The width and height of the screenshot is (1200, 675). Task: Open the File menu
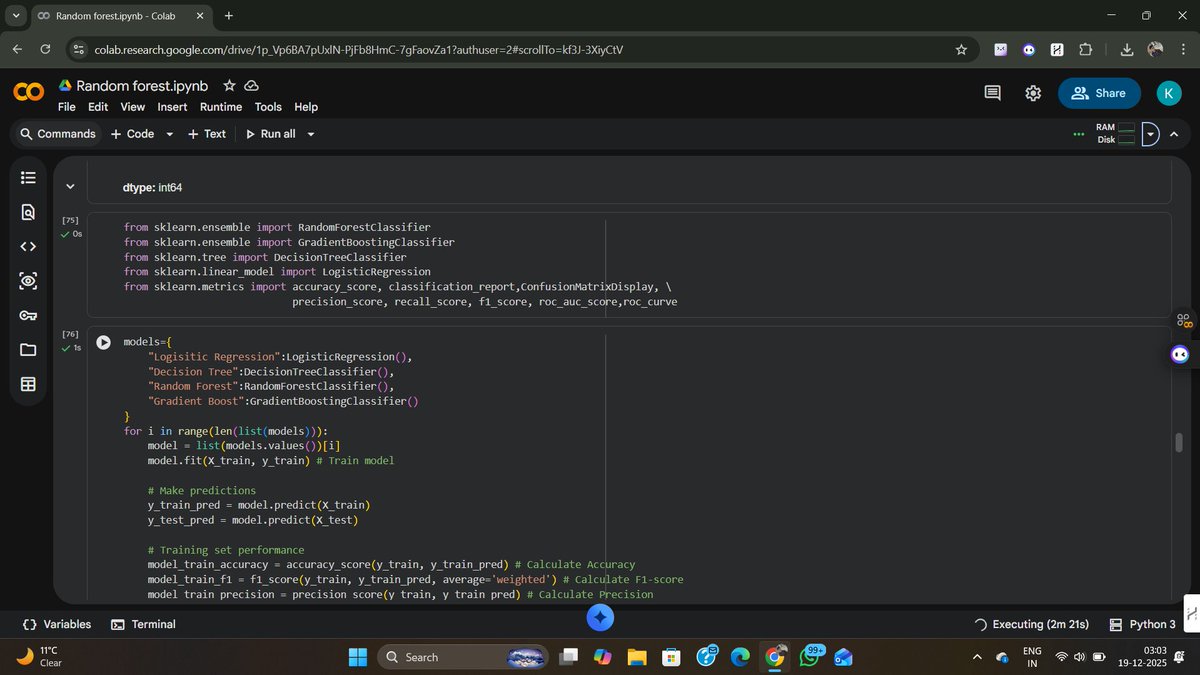tap(67, 107)
